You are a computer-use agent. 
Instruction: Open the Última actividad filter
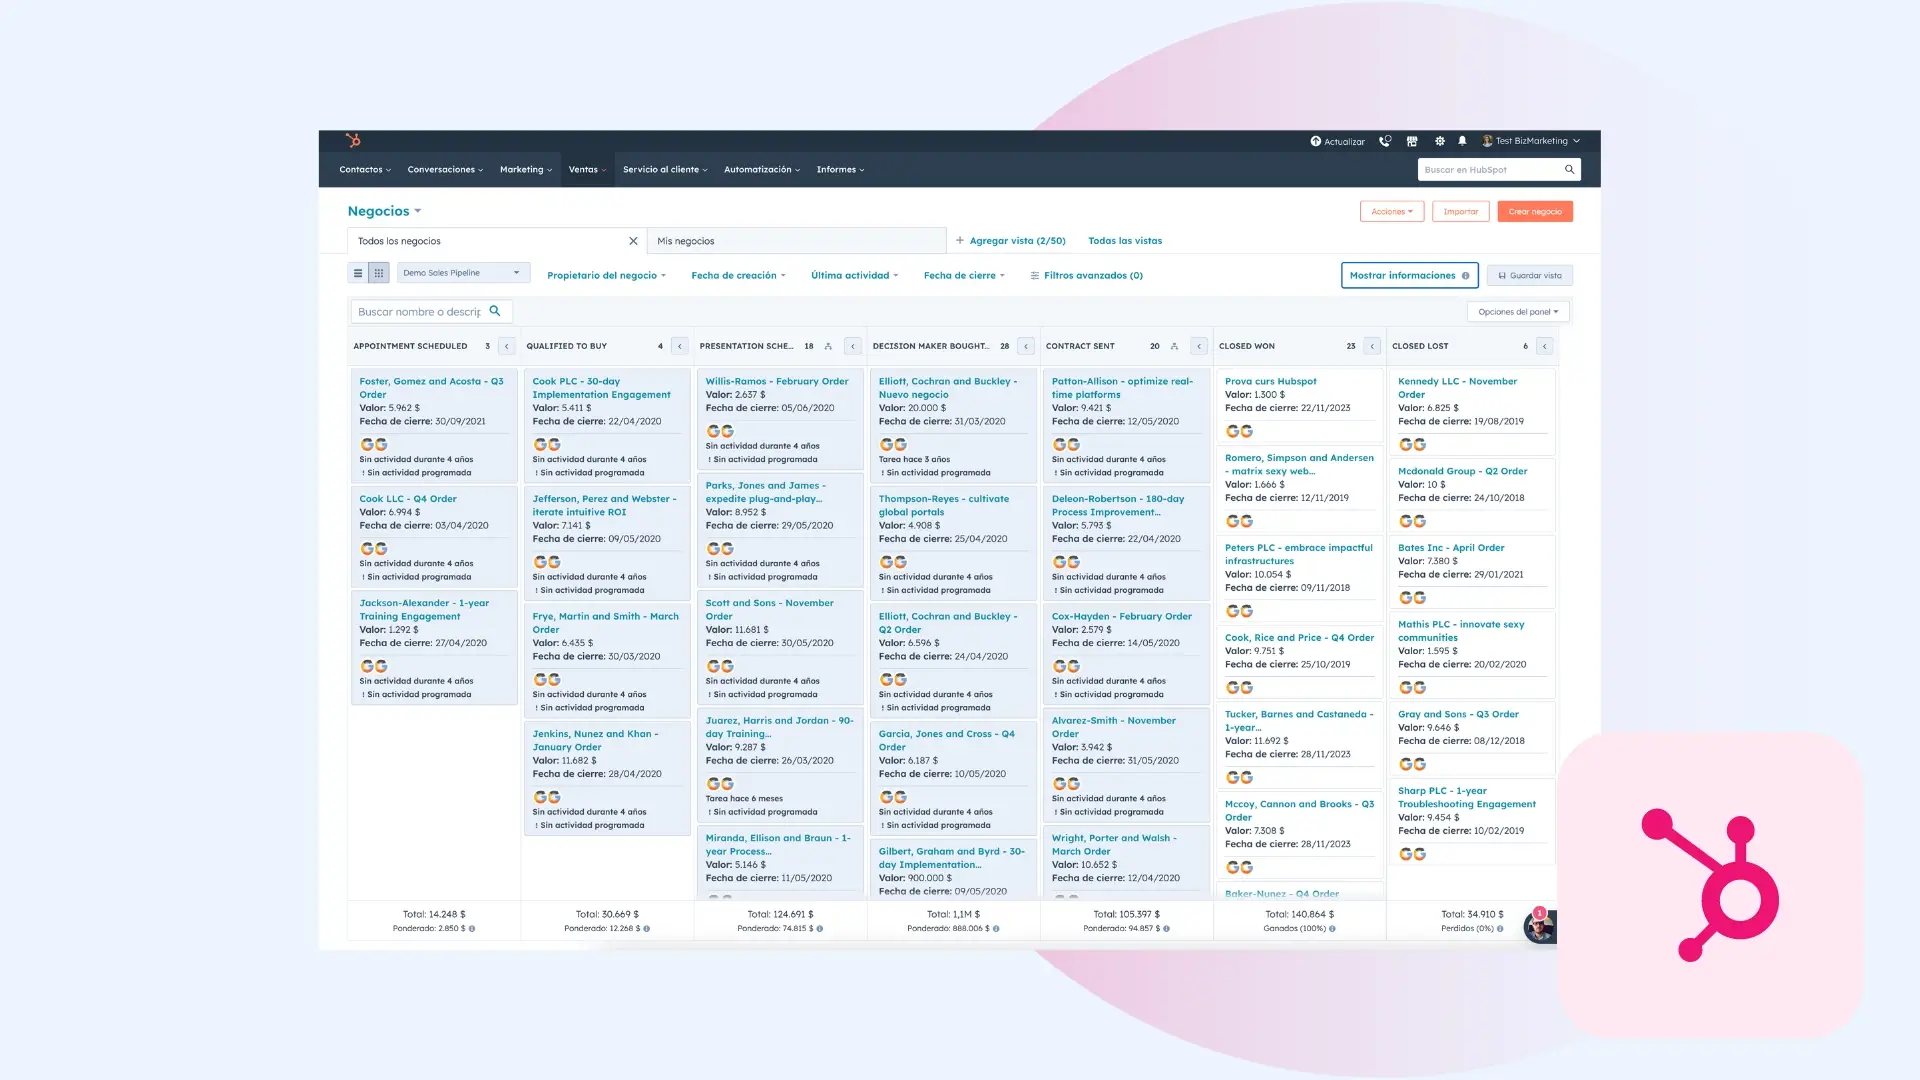pyautogui.click(x=854, y=276)
